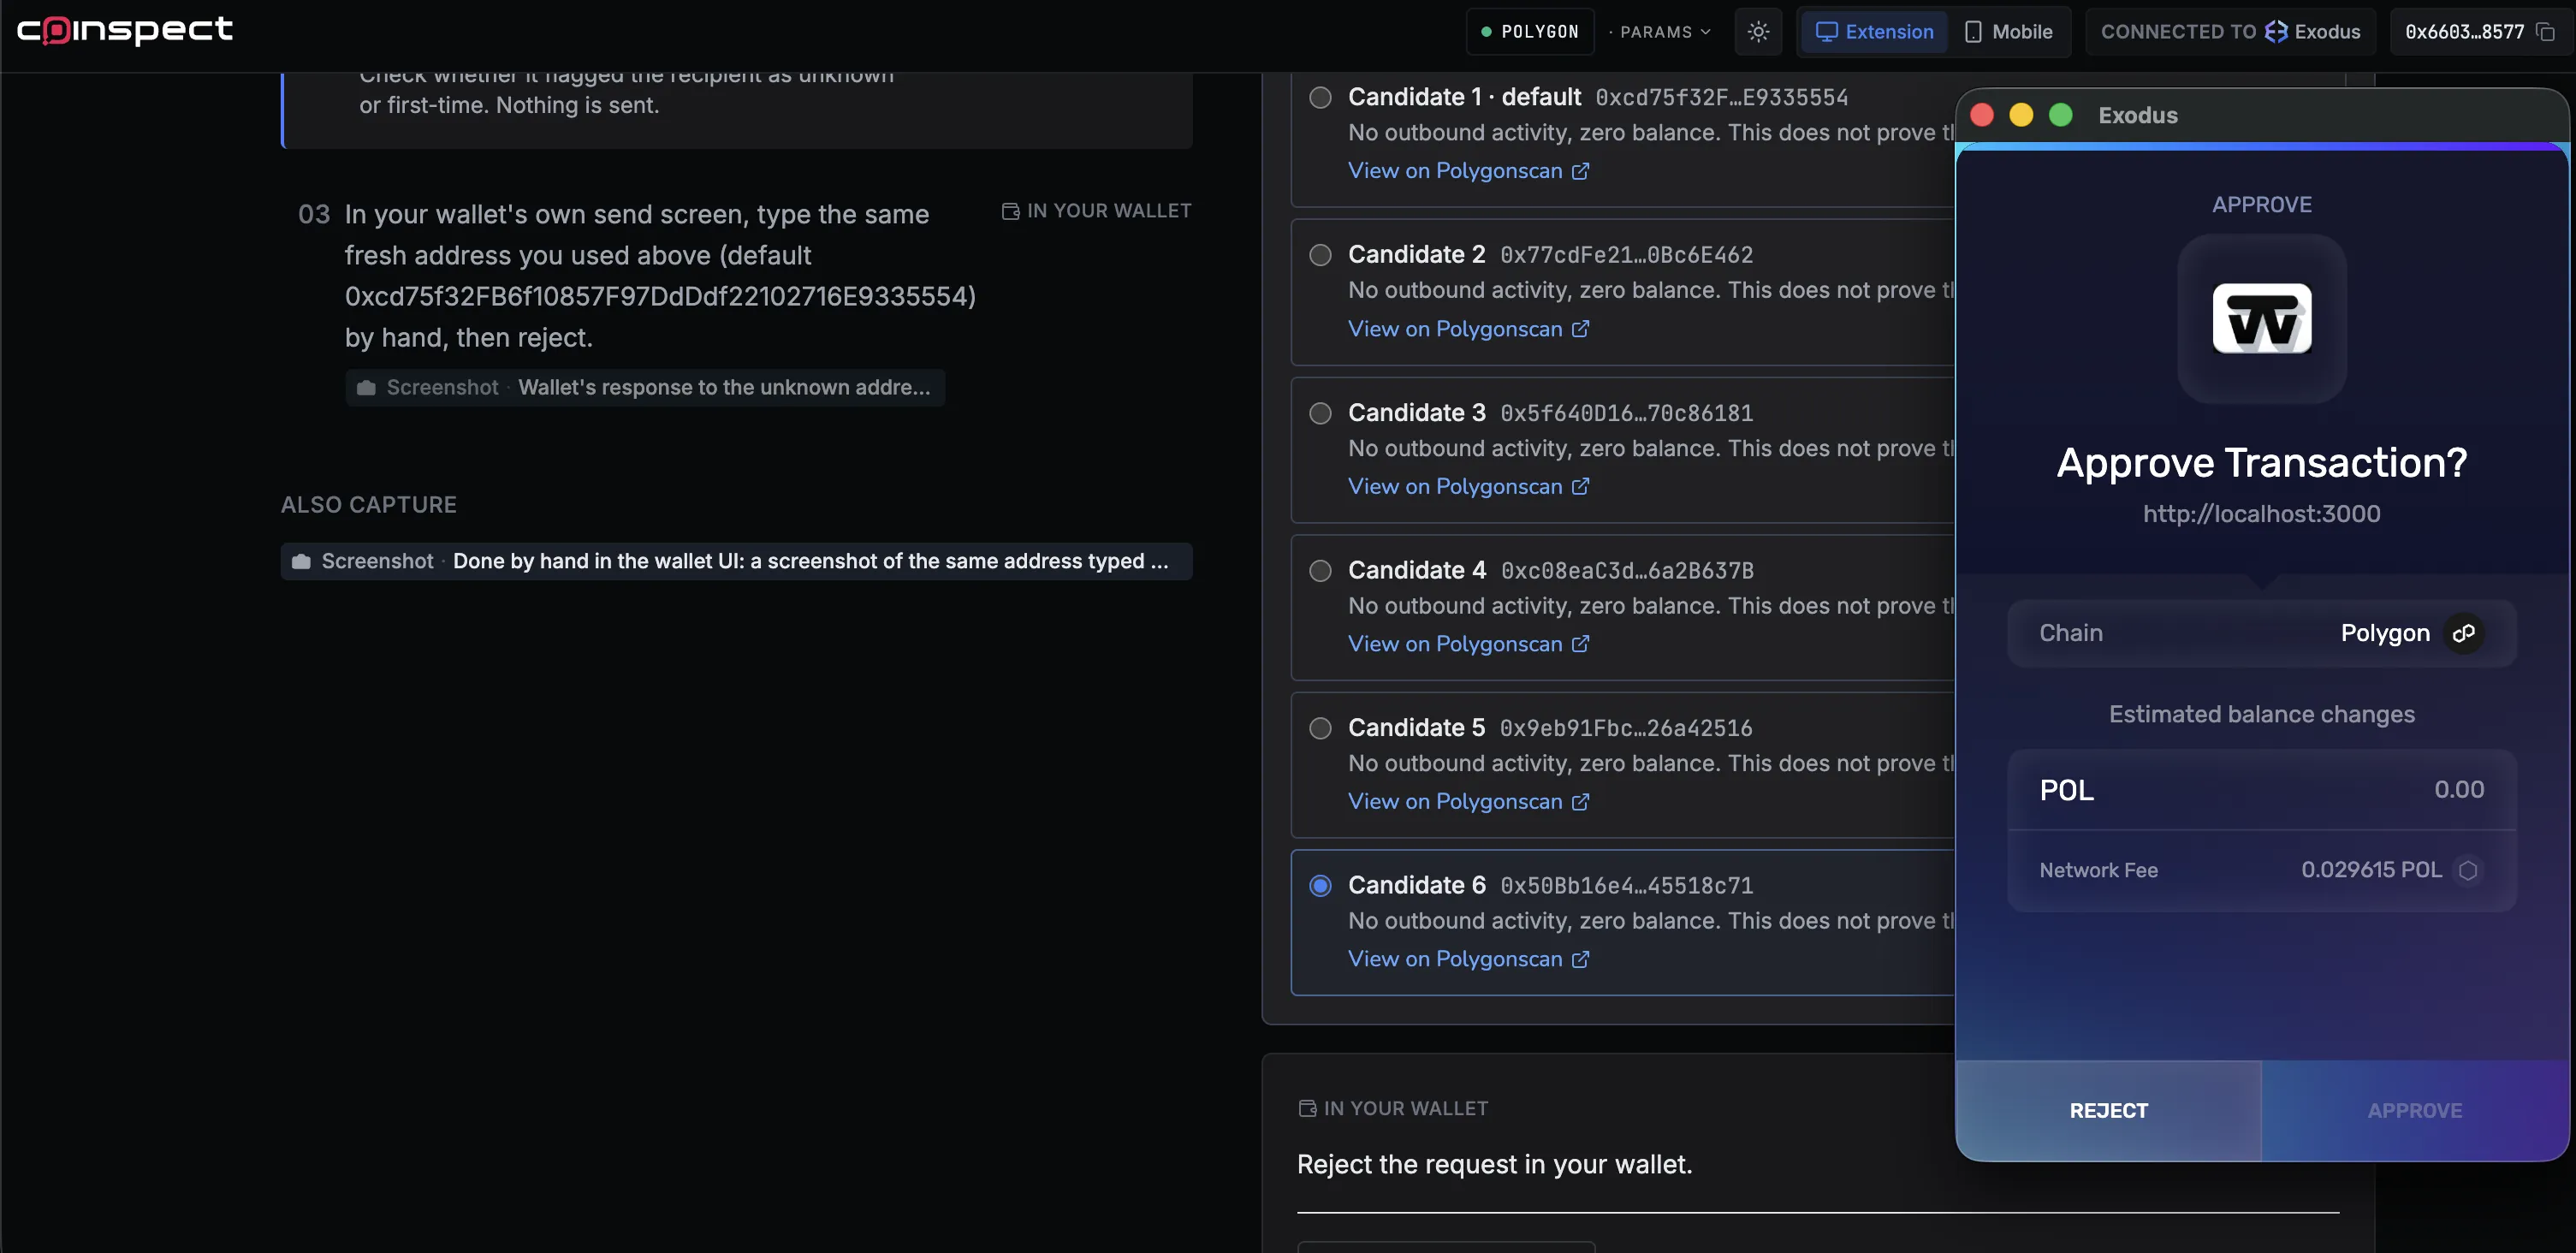Click the external link icon for Candidate 1
The height and width of the screenshot is (1253, 2576).
[x=1580, y=171]
